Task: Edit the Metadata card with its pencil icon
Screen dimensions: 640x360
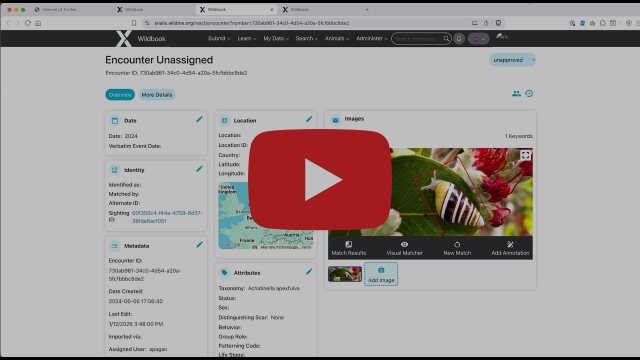Action: [x=199, y=244]
